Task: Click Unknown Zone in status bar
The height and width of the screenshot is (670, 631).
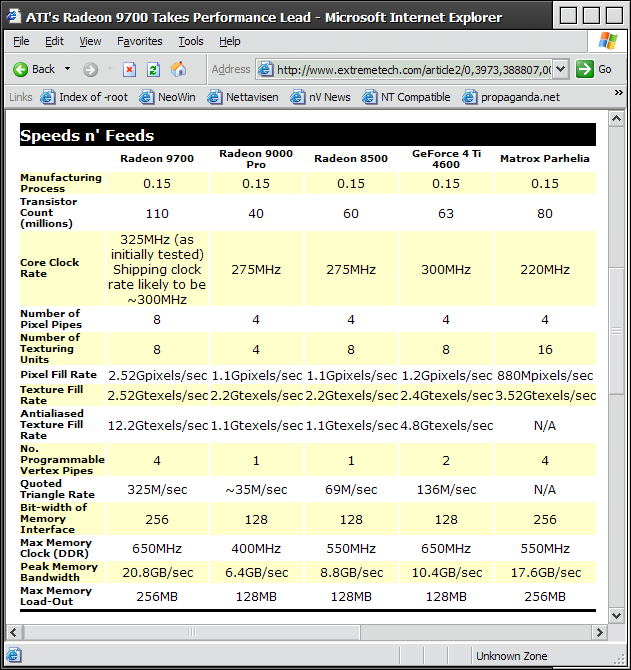Action: [x=511, y=656]
